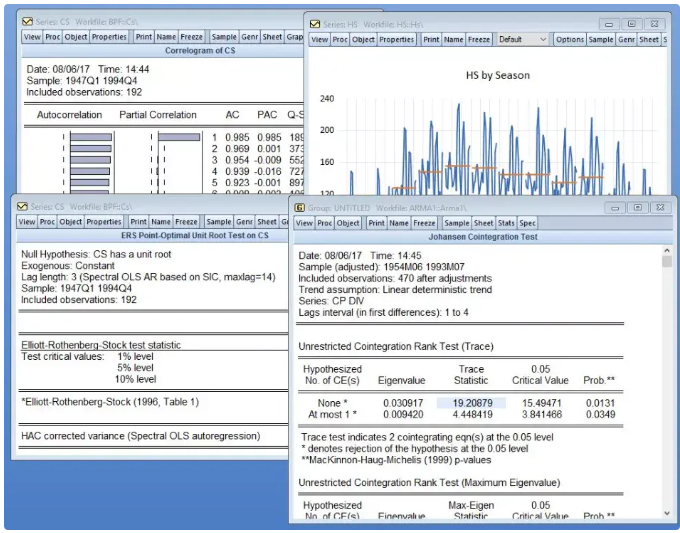
Task: Click Genr in HS series window
Action: point(627,39)
